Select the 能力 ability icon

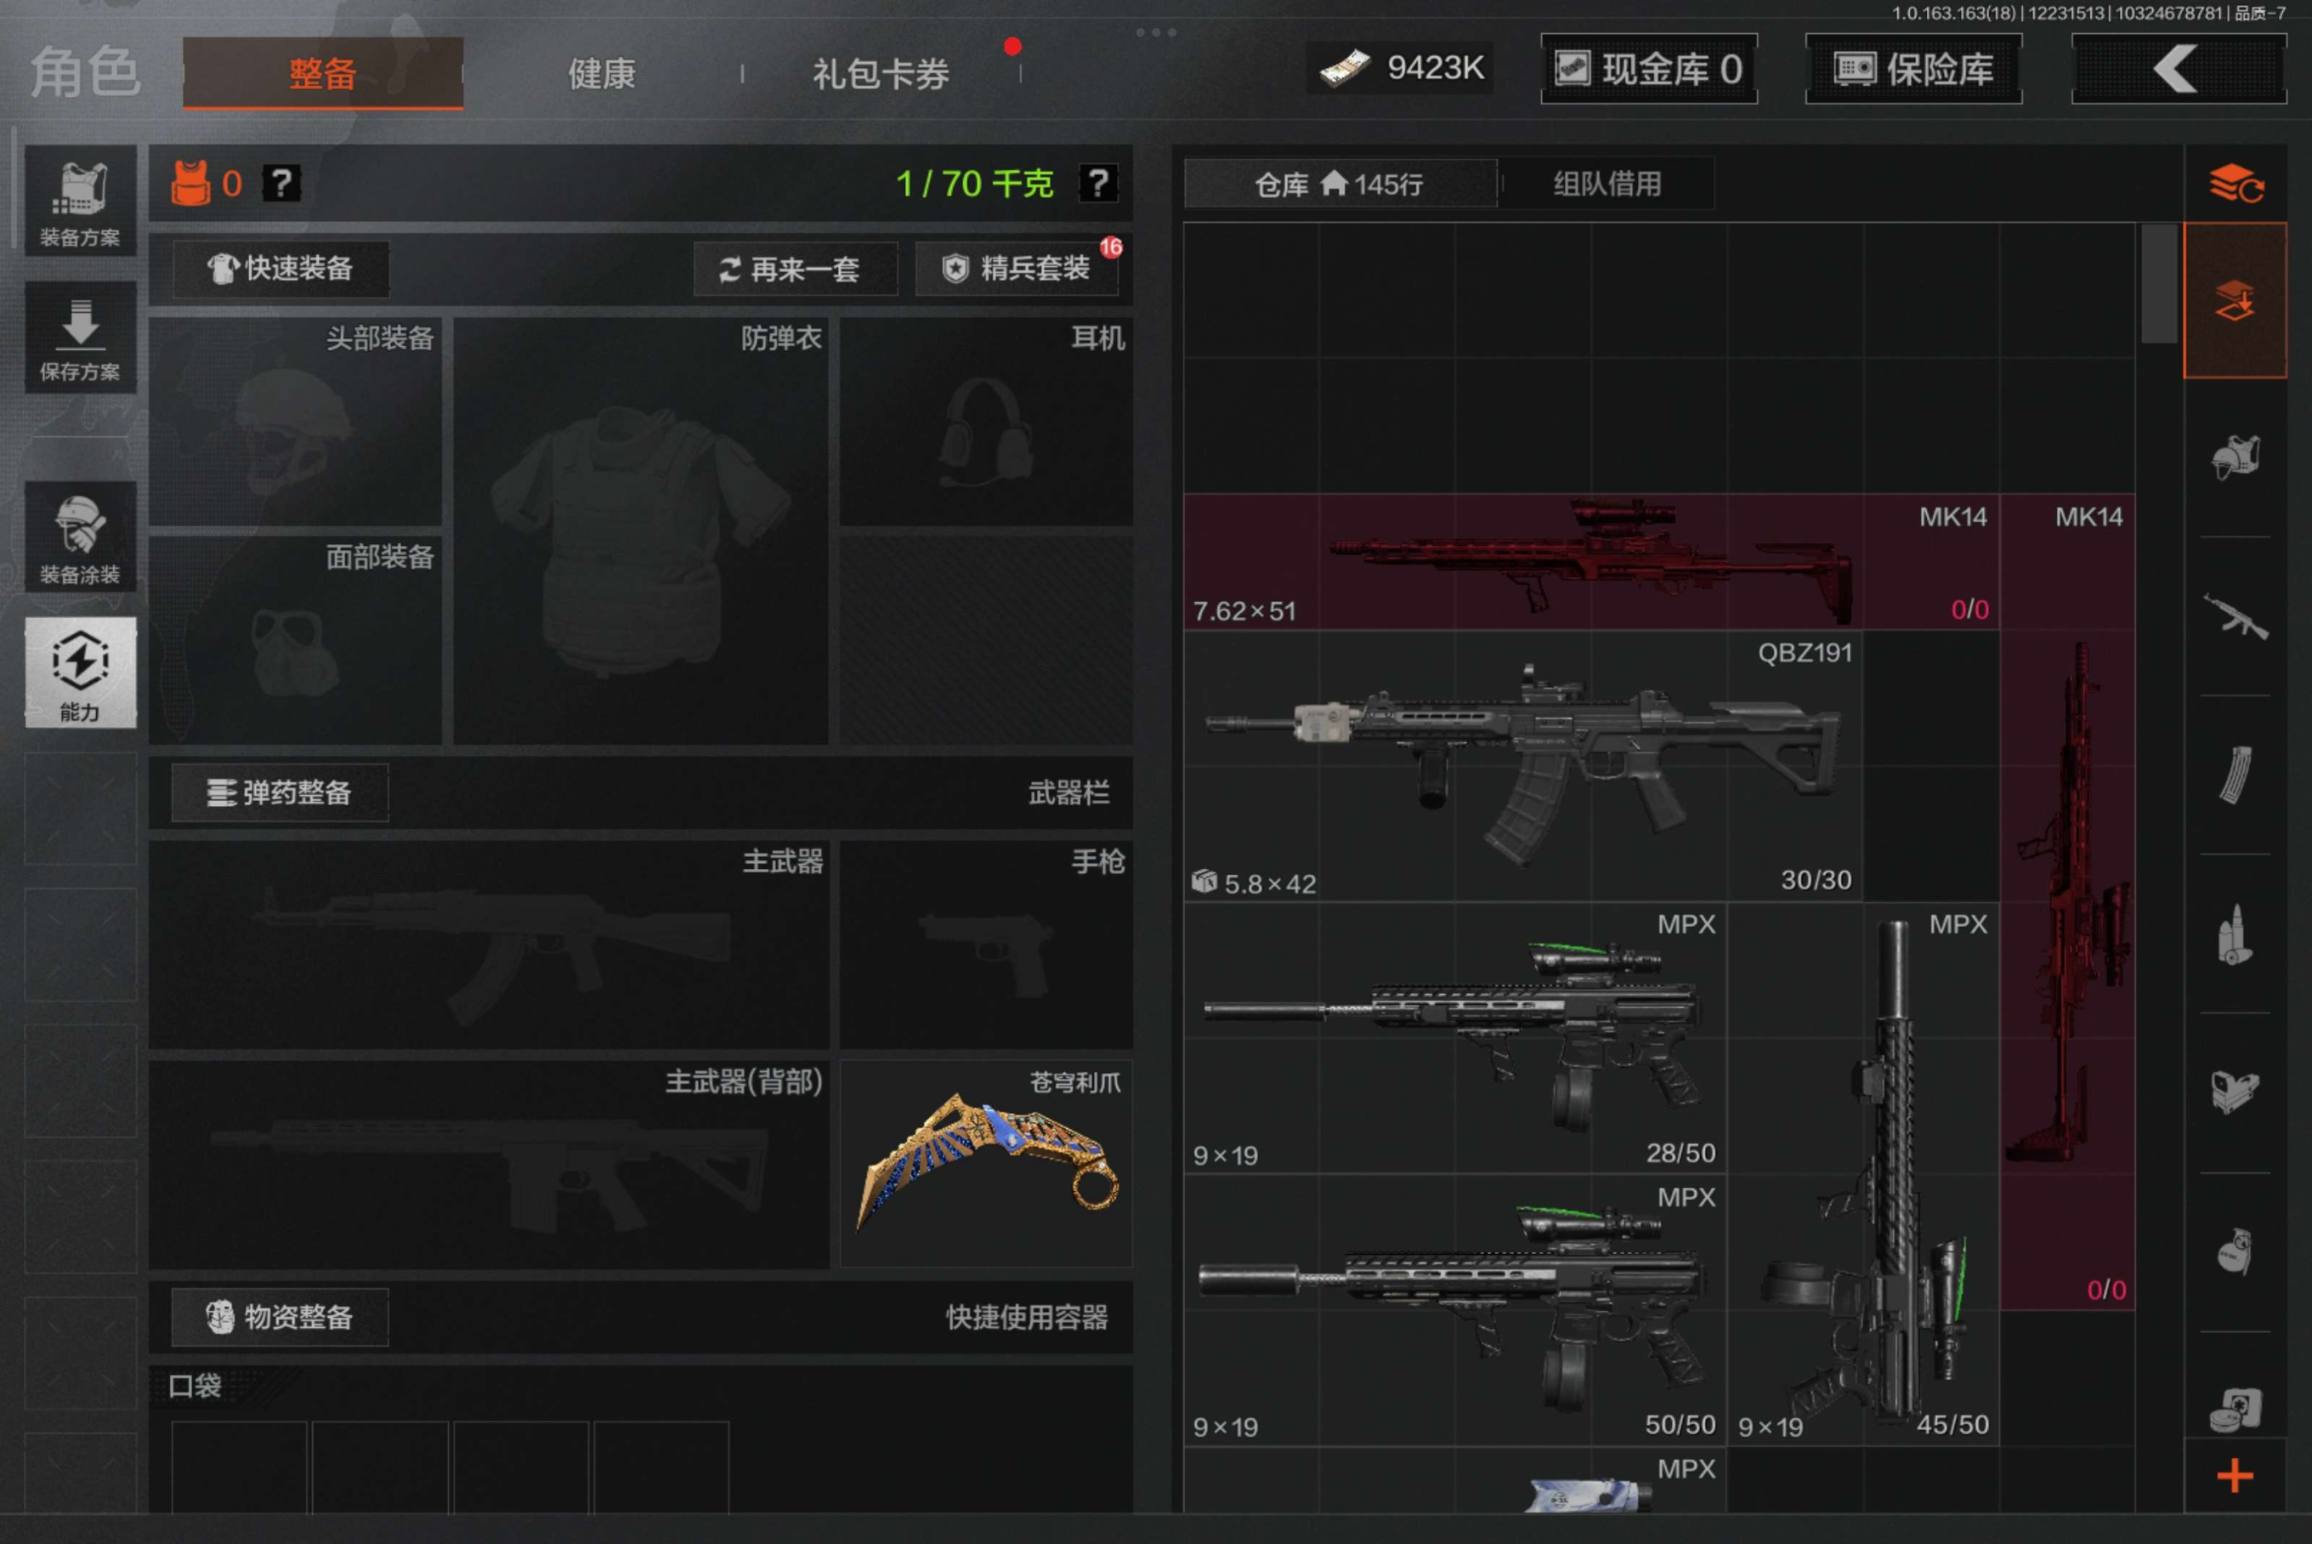pyautogui.click(x=80, y=672)
